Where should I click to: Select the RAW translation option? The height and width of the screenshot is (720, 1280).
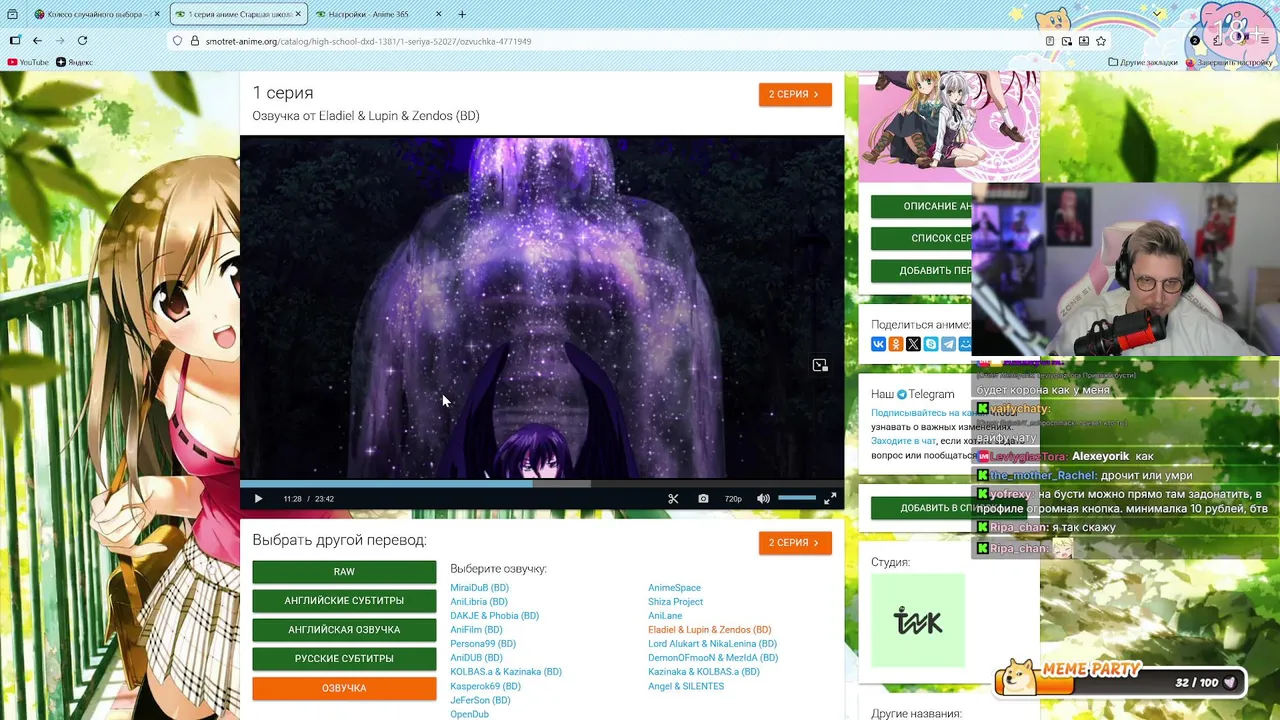[x=344, y=572]
